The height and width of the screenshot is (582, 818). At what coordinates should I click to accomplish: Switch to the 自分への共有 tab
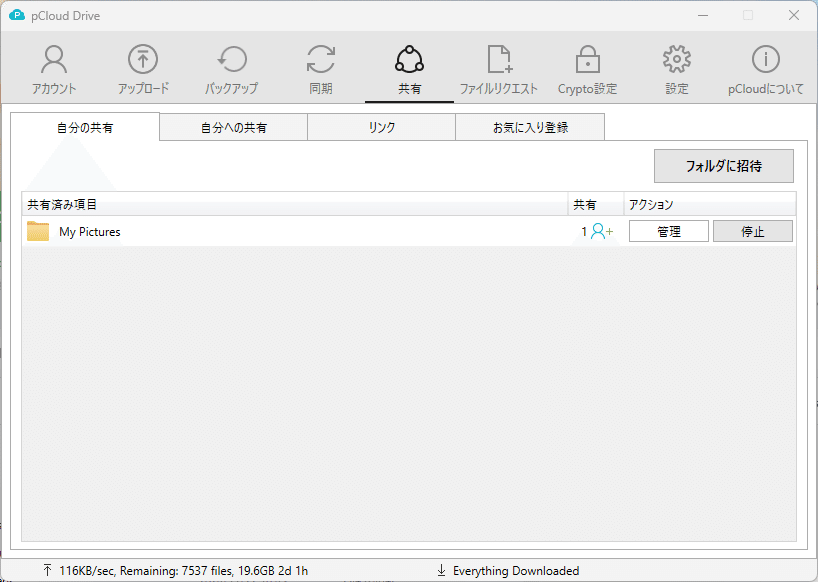pyautogui.click(x=232, y=127)
